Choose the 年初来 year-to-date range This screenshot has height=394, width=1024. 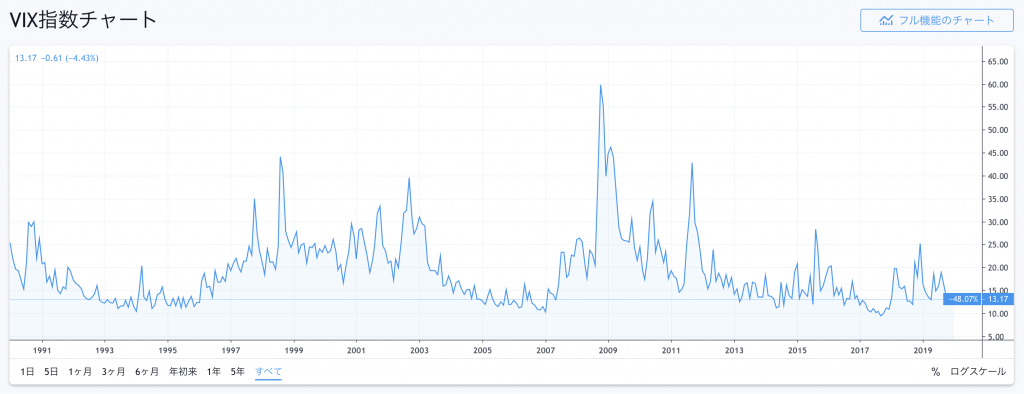coord(182,372)
